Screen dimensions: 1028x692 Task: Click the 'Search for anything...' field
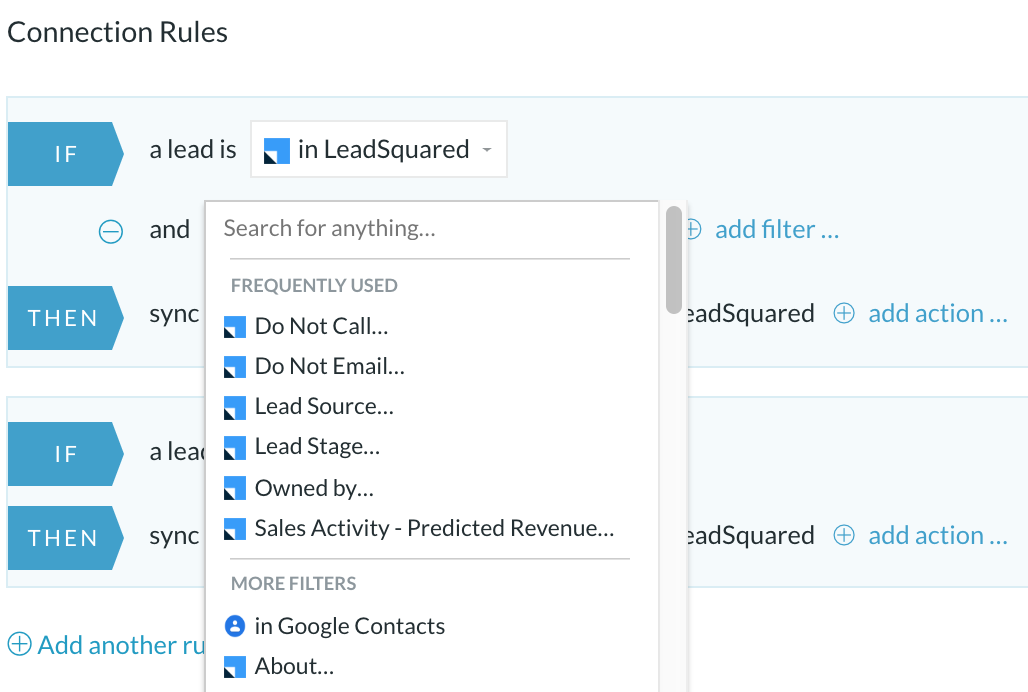(429, 229)
